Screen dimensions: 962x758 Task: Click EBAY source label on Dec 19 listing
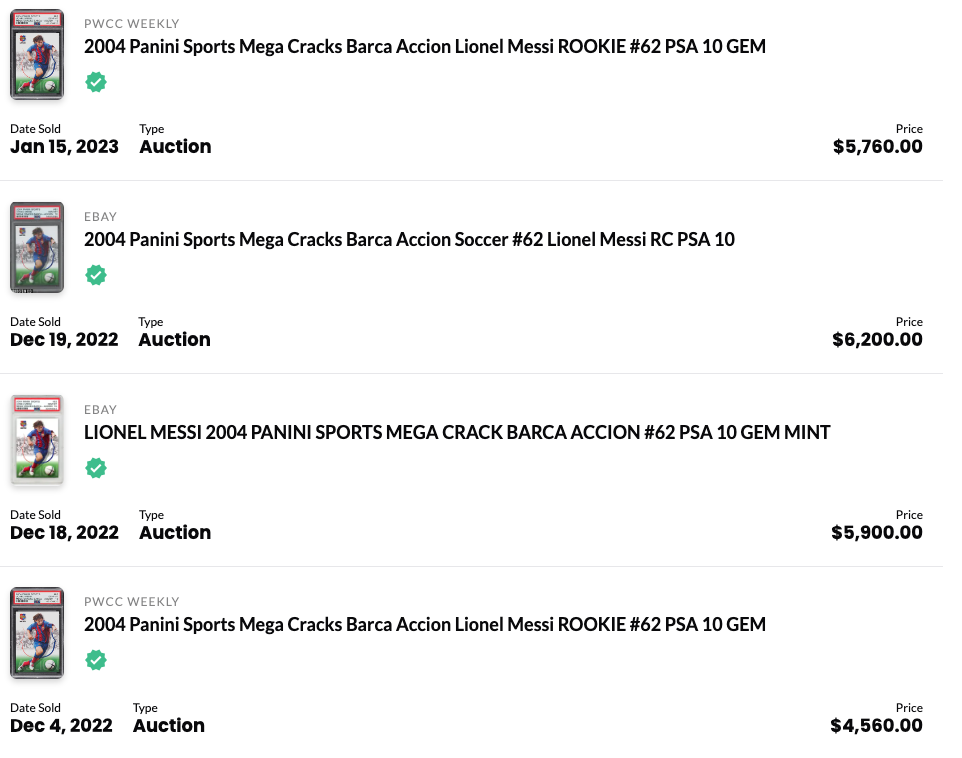tap(101, 217)
